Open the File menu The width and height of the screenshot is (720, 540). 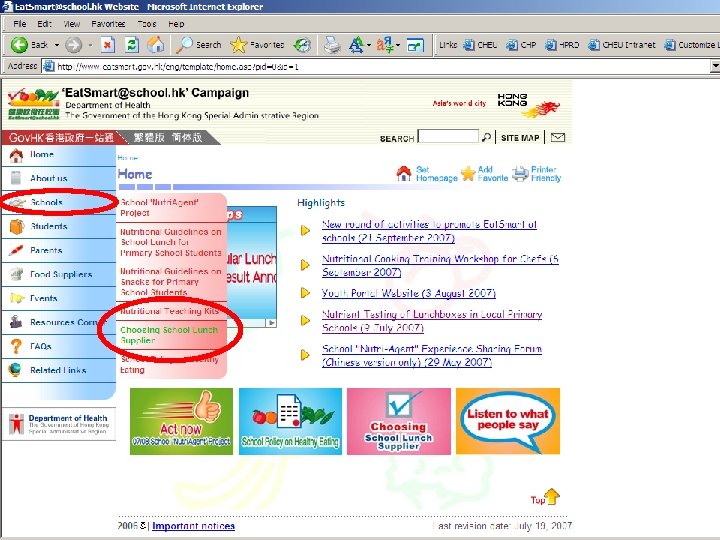[x=20, y=24]
